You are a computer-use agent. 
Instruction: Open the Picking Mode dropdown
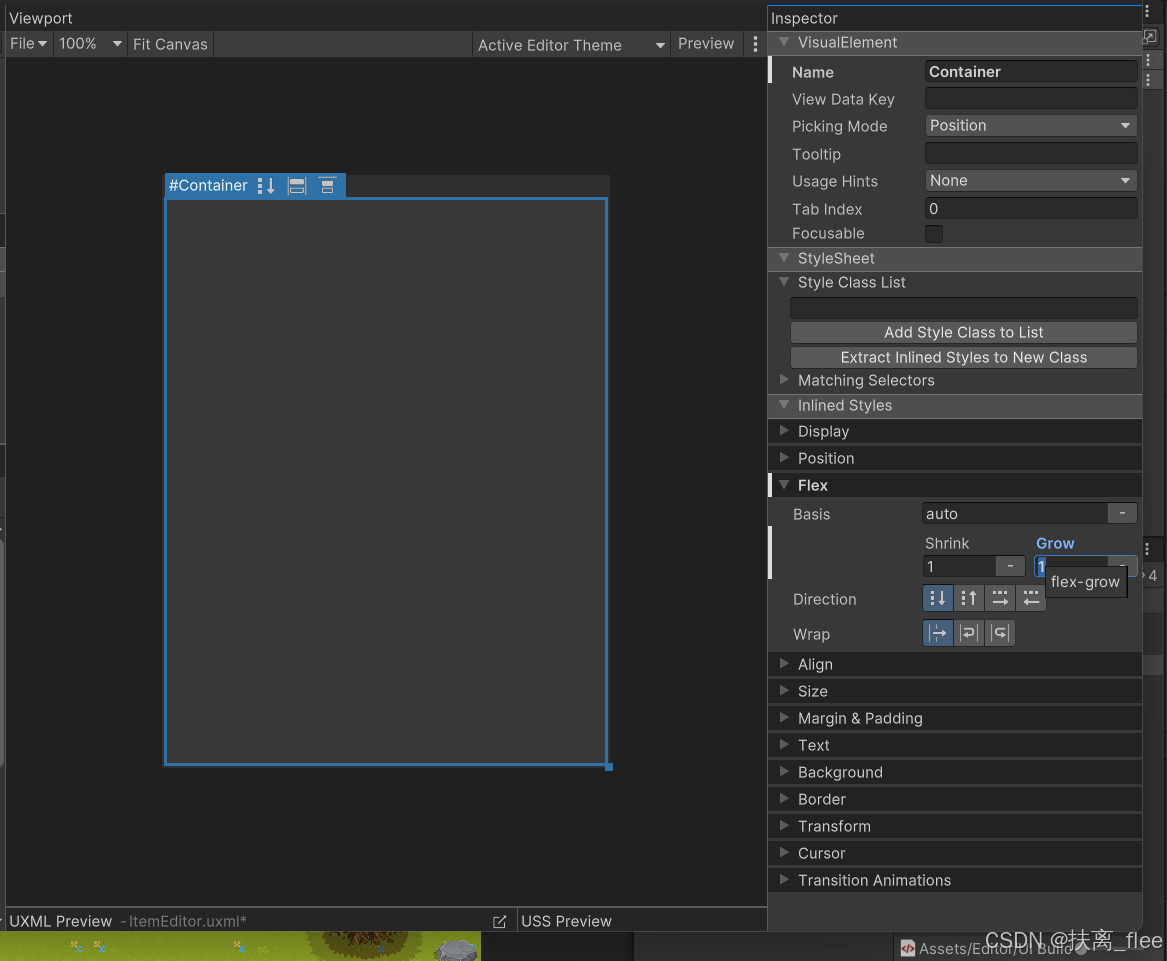click(1030, 126)
